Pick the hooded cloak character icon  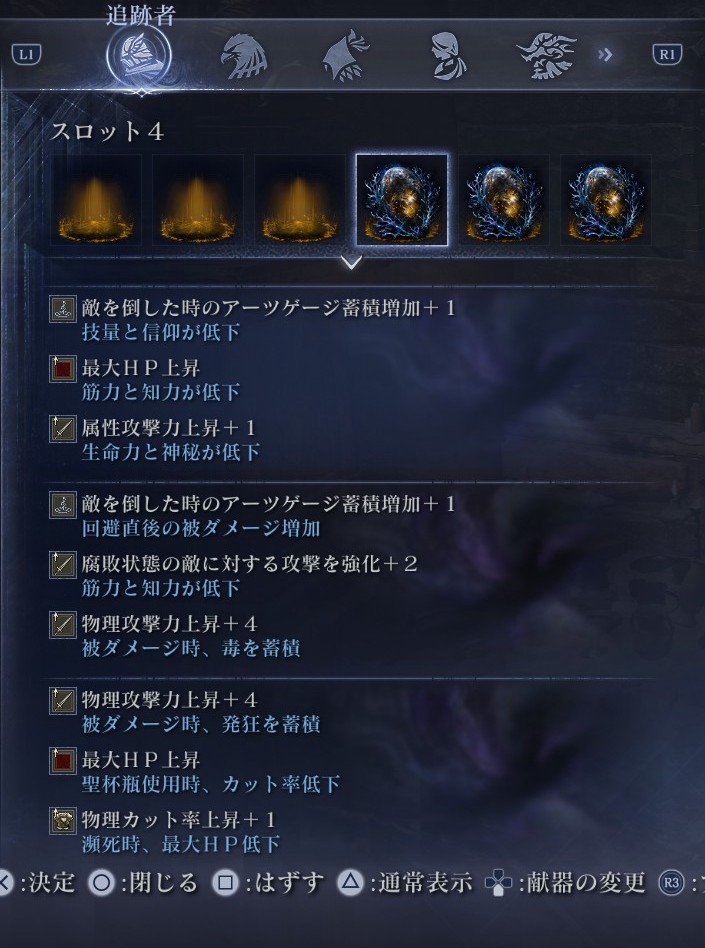(345, 56)
